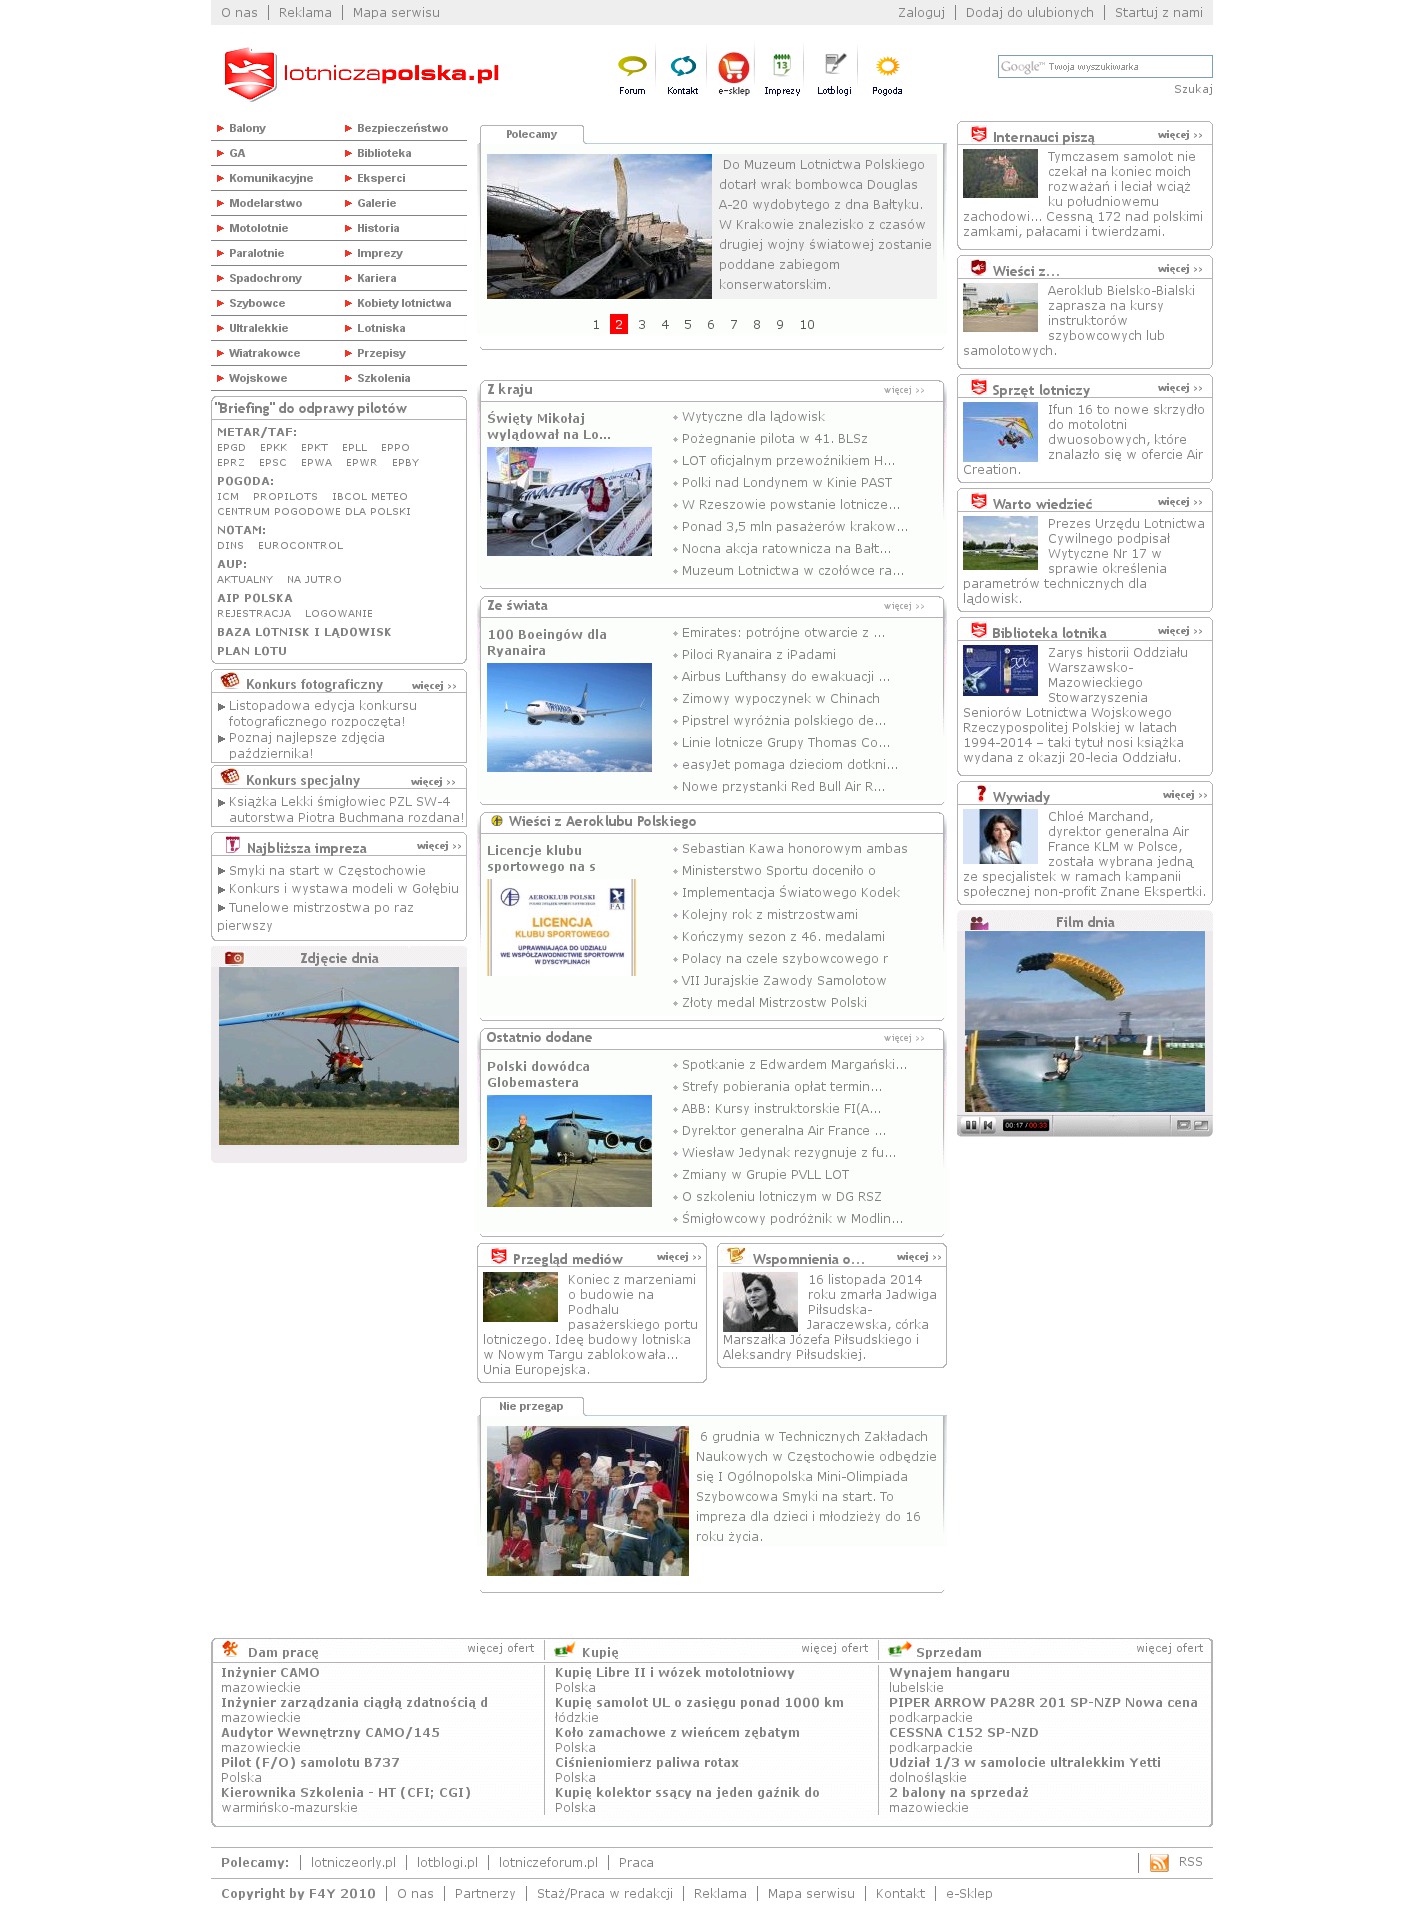
Task: Click the Zaloguj link
Action: [921, 13]
